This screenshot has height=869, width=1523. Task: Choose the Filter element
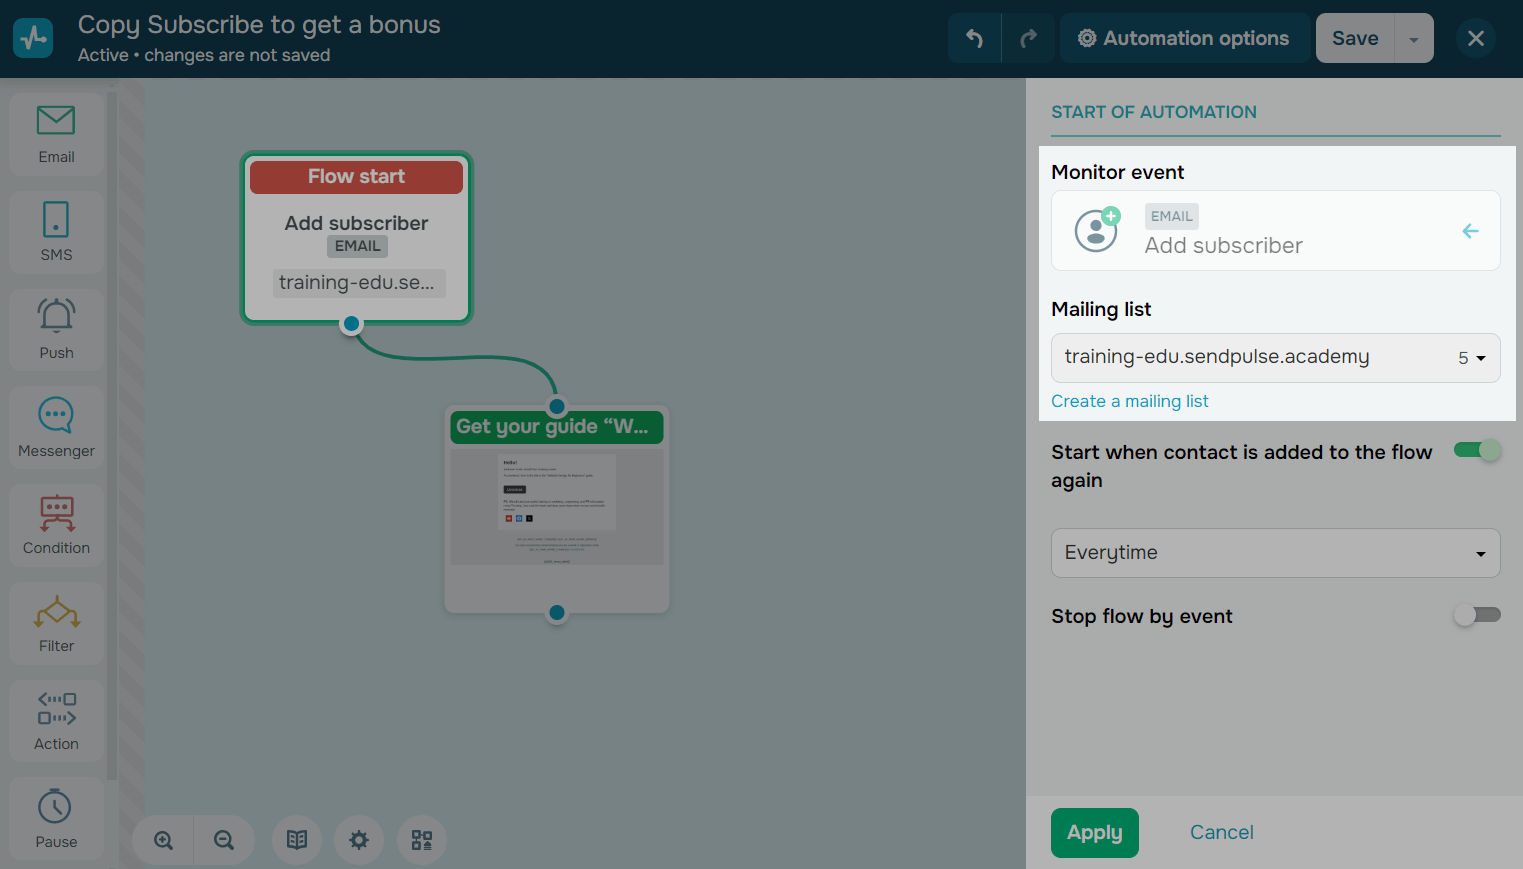point(56,624)
